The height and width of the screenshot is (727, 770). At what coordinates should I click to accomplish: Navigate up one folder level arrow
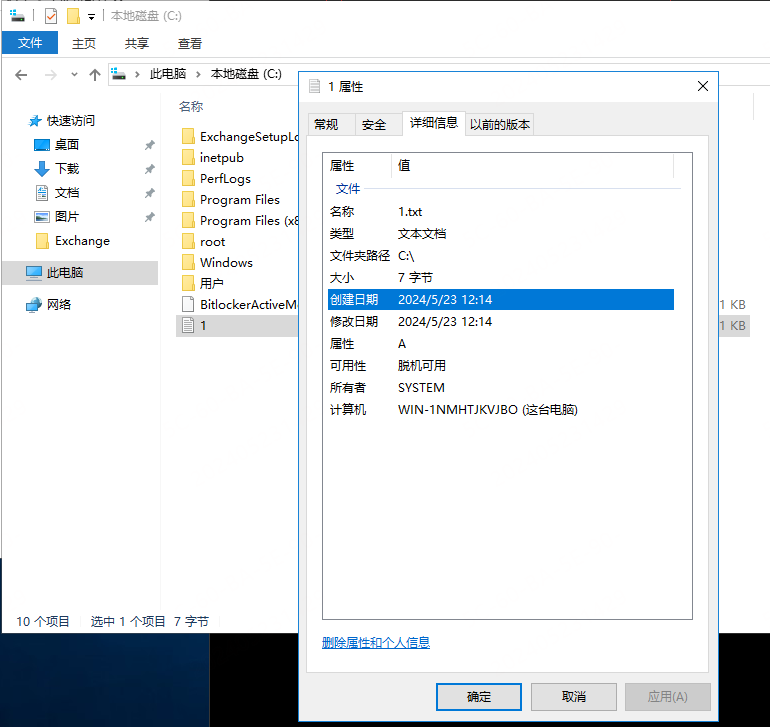point(95,75)
